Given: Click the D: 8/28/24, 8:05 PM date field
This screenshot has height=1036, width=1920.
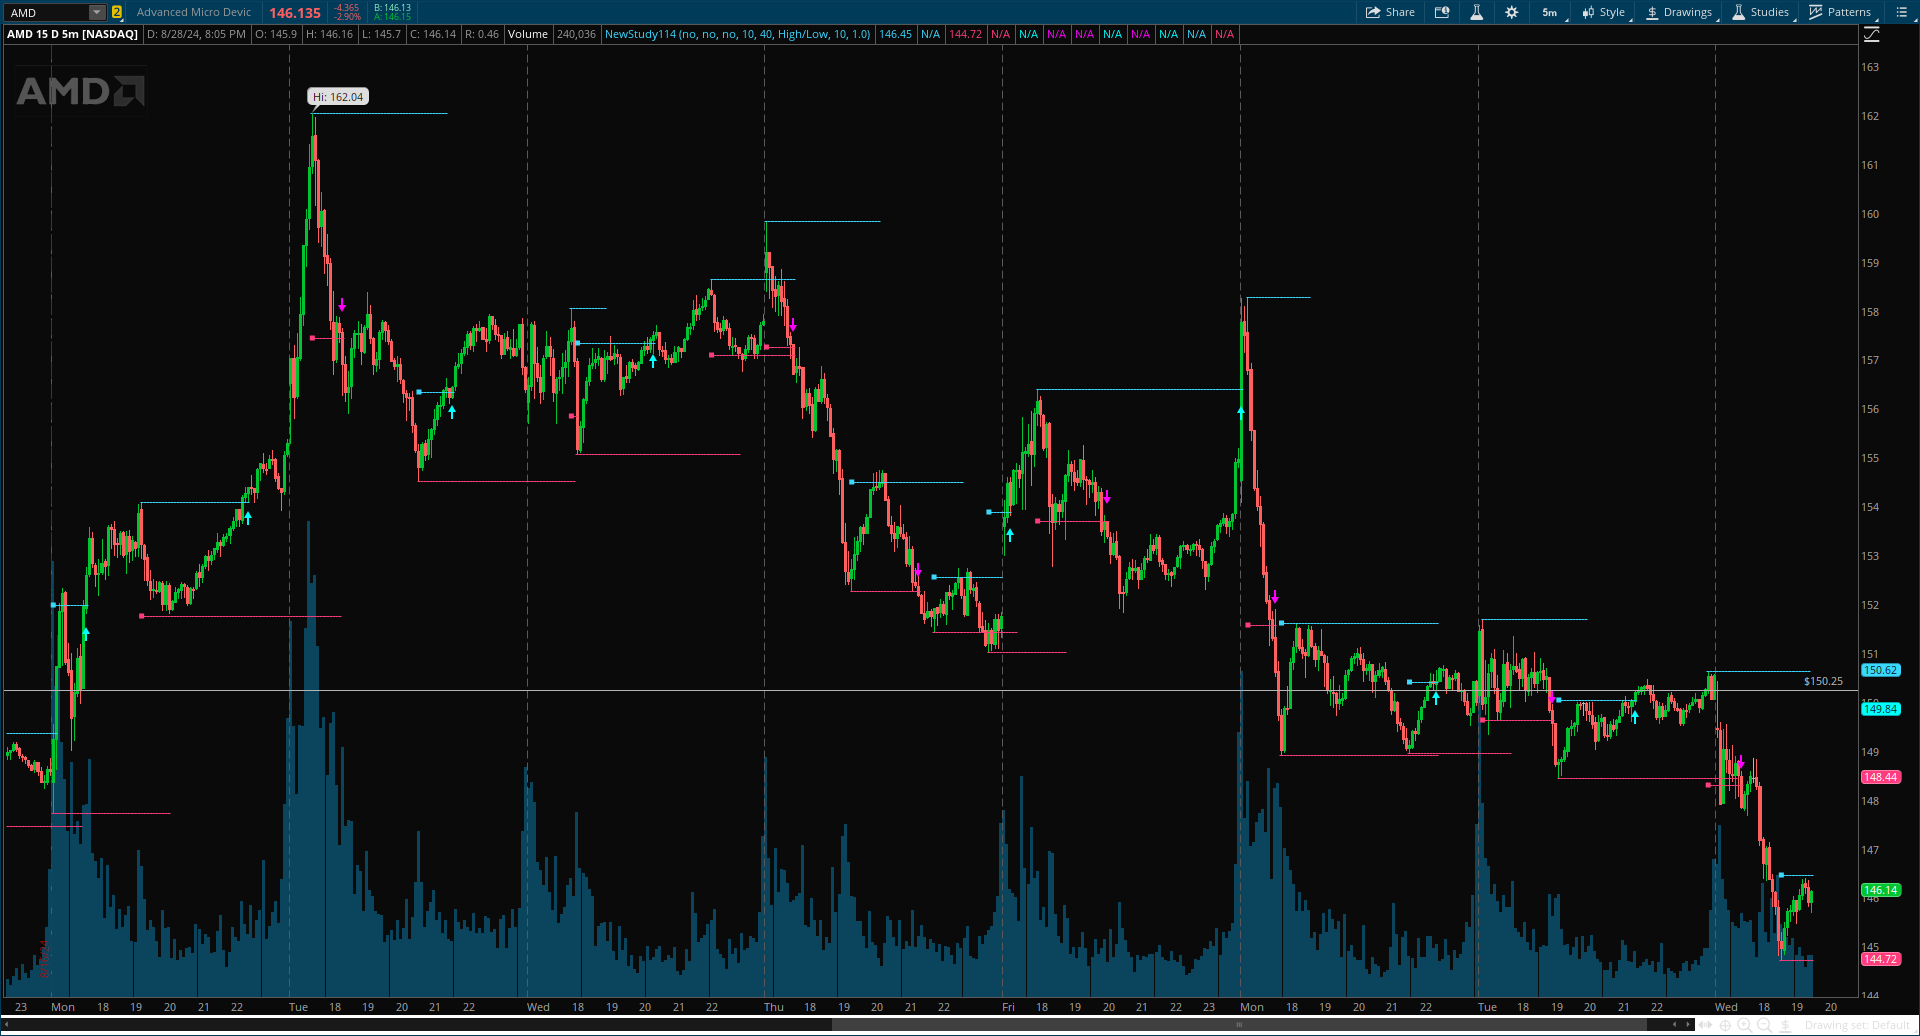Looking at the screenshot, I should (x=196, y=34).
